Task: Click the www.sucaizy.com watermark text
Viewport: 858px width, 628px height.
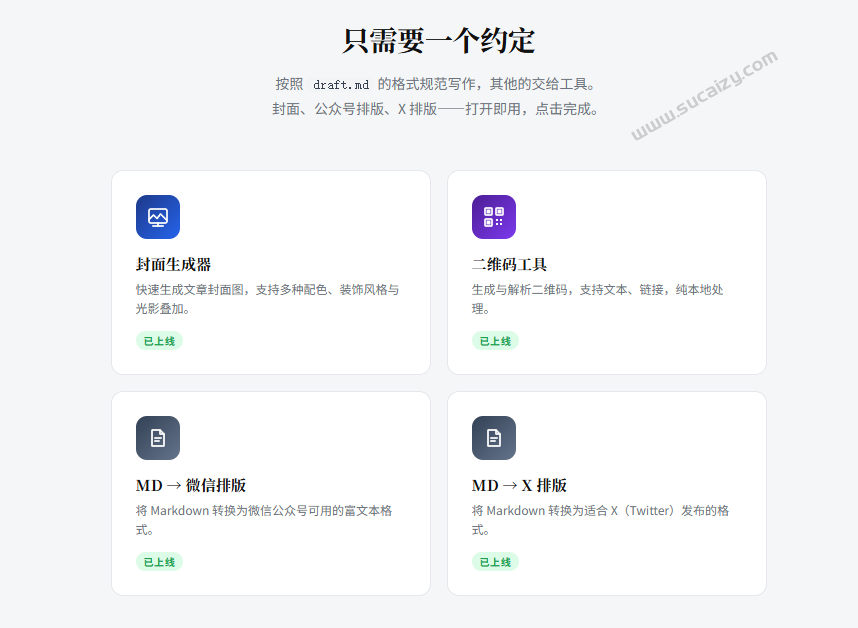Action: (x=704, y=95)
